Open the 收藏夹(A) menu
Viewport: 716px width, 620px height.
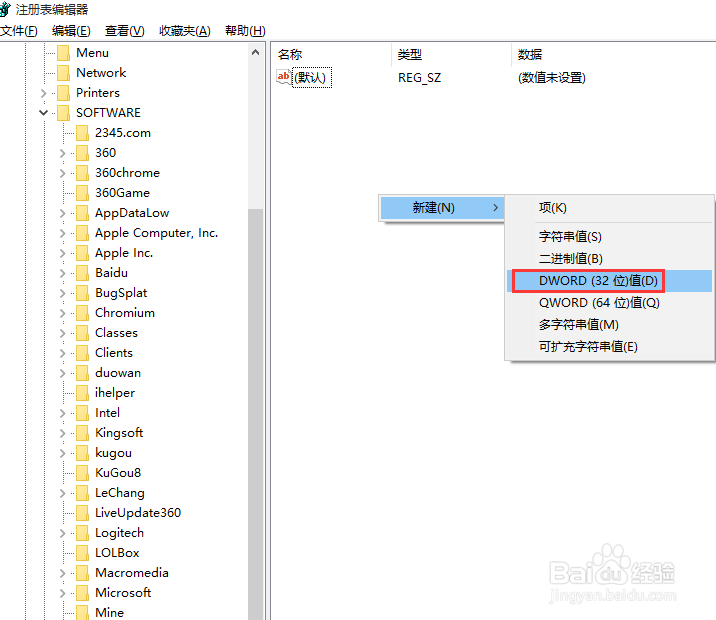[x=185, y=31]
